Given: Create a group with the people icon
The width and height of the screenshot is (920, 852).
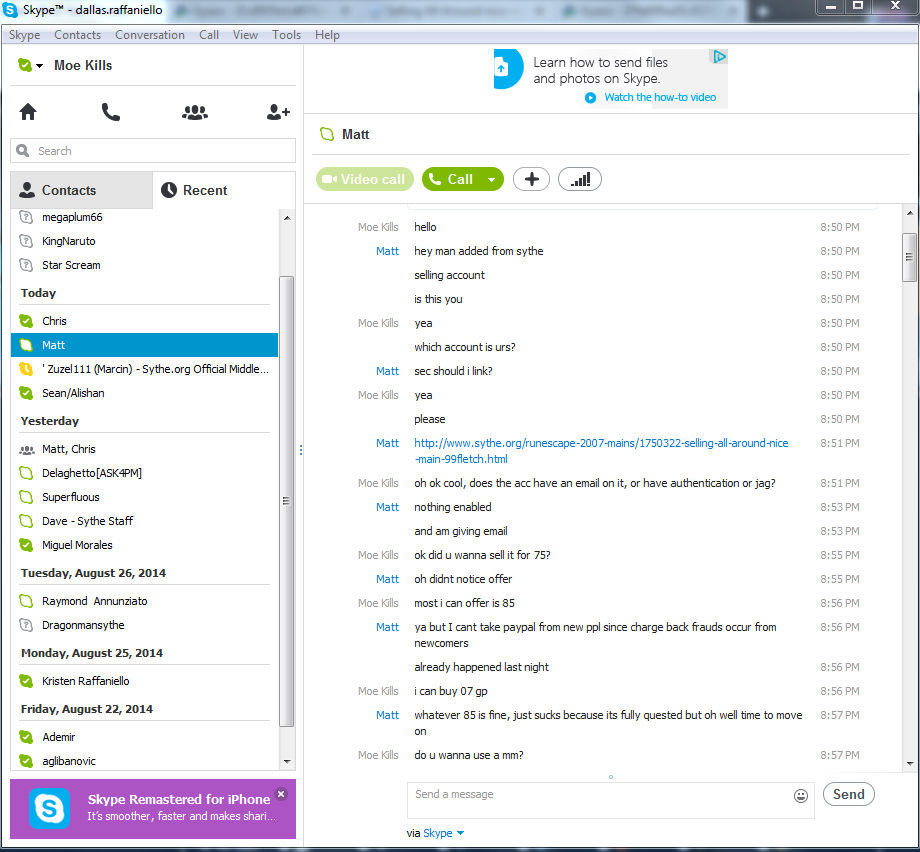Looking at the screenshot, I should tap(195, 112).
